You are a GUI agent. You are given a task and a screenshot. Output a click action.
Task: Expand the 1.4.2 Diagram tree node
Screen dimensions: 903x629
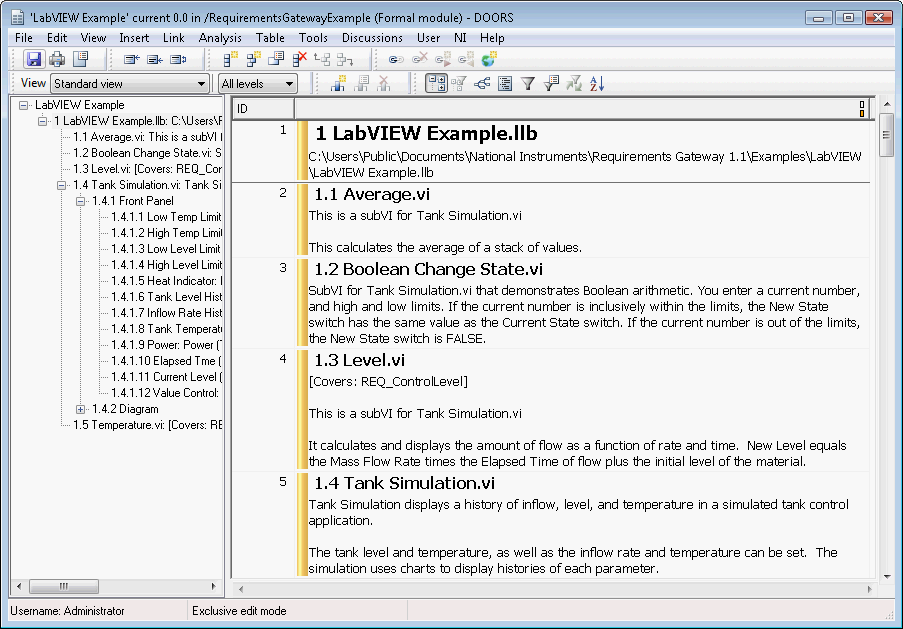pos(81,409)
